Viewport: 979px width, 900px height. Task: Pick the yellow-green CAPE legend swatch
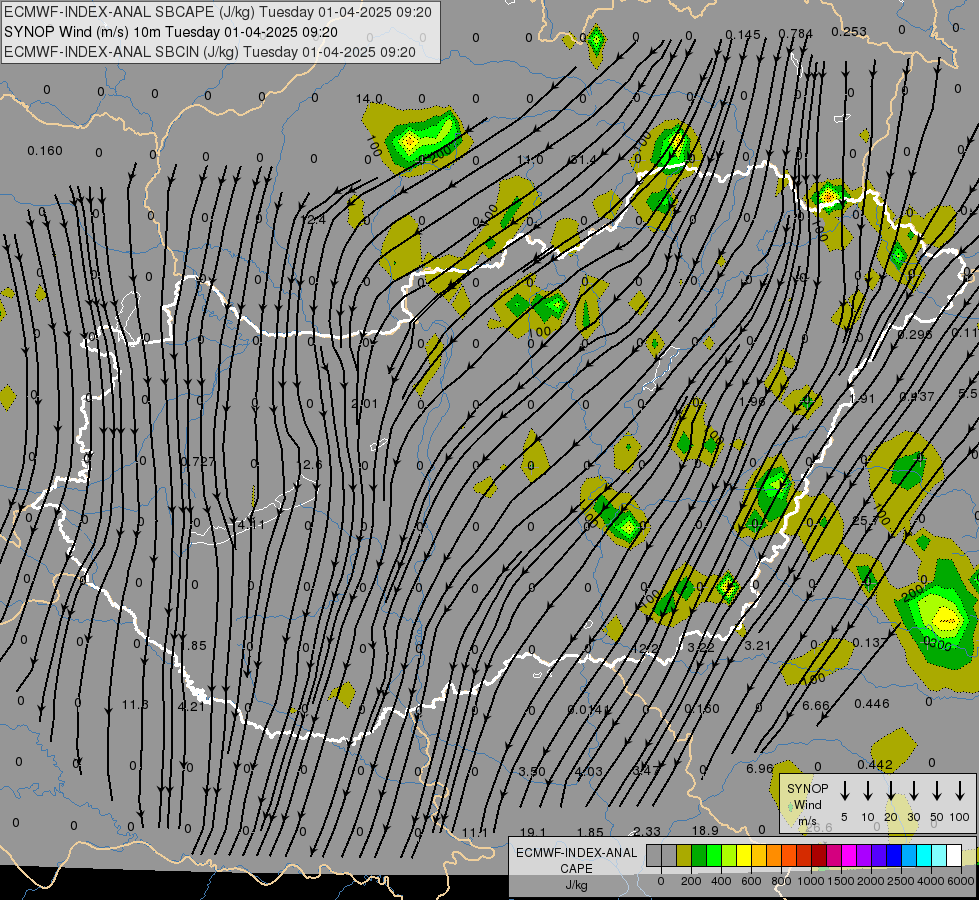[729, 856]
